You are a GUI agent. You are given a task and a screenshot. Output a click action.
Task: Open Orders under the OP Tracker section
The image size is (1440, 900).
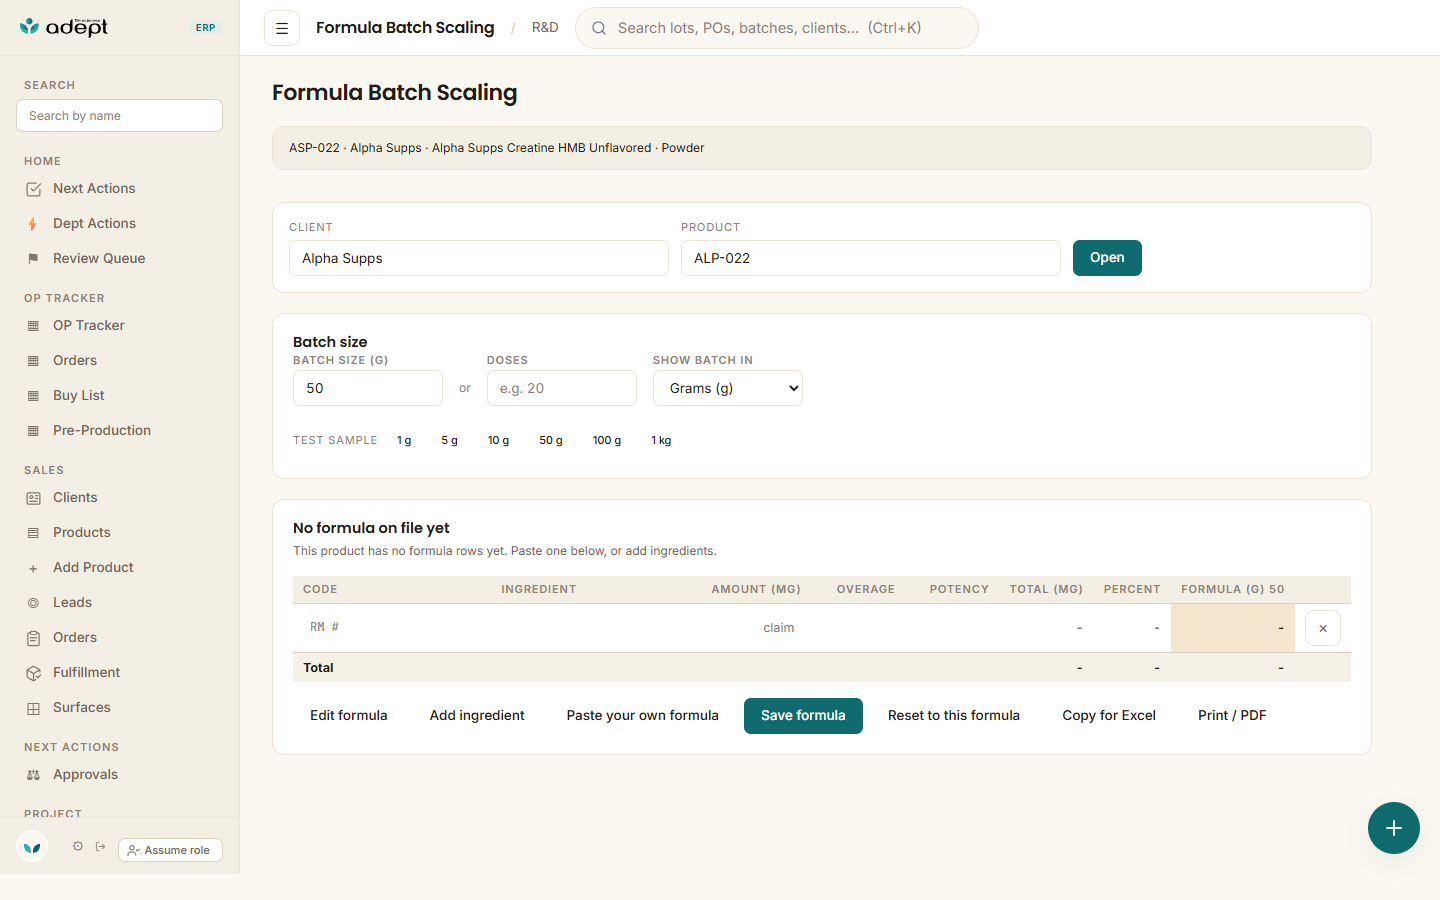click(75, 360)
